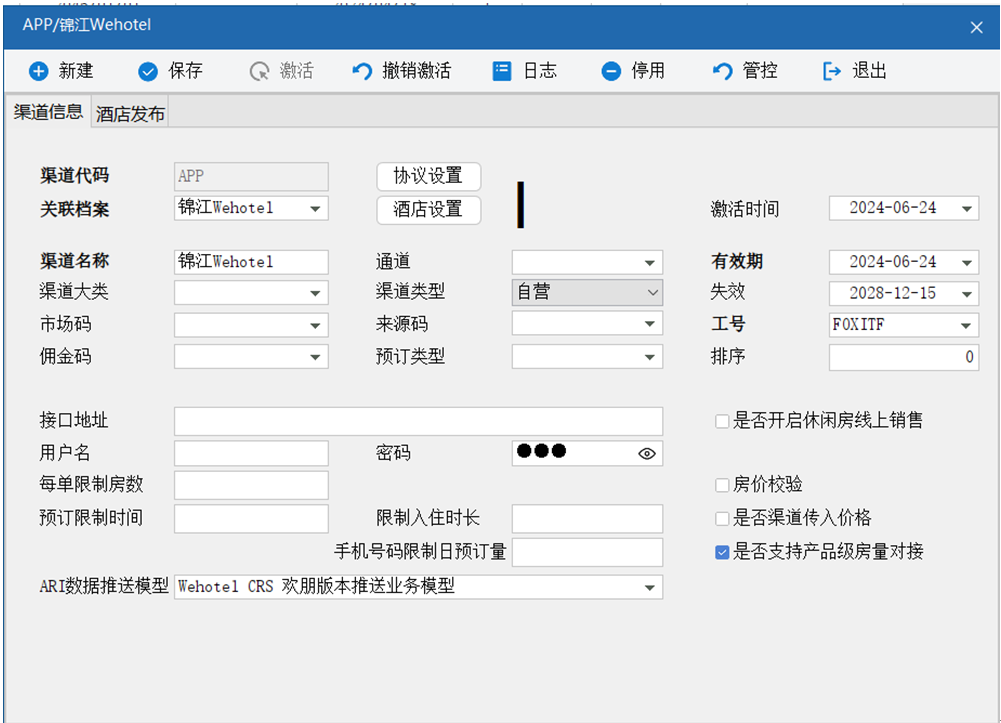Screen dimensions: 1001x723
Task: Click the 协议设置 button
Action: point(428,176)
